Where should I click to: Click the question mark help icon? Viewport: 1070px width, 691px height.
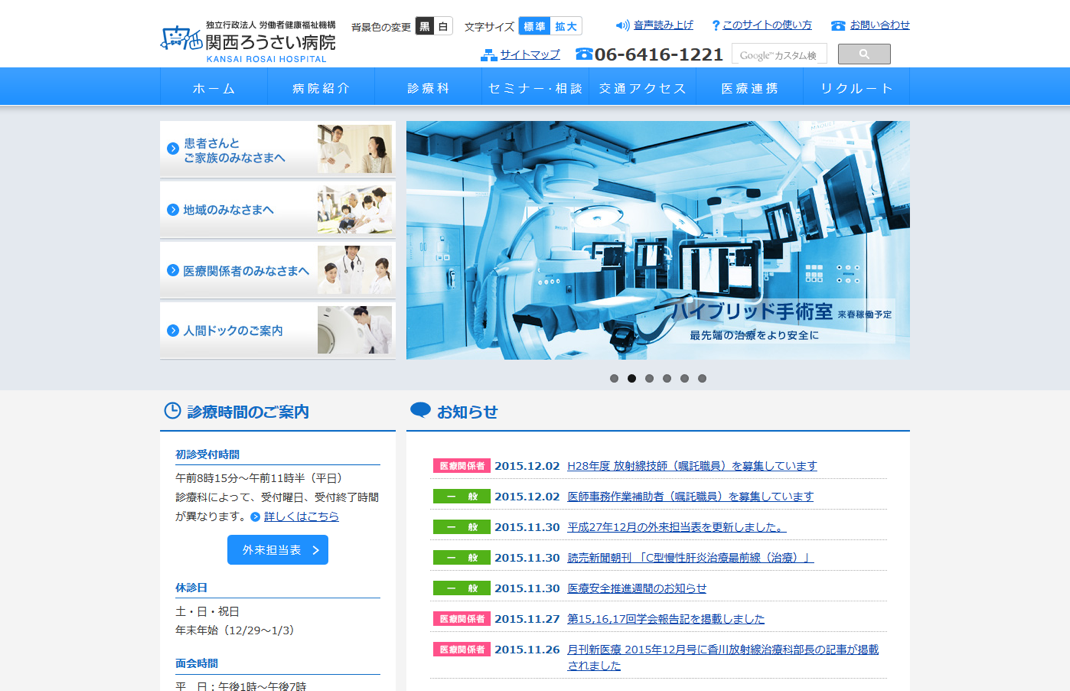click(x=715, y=25)
